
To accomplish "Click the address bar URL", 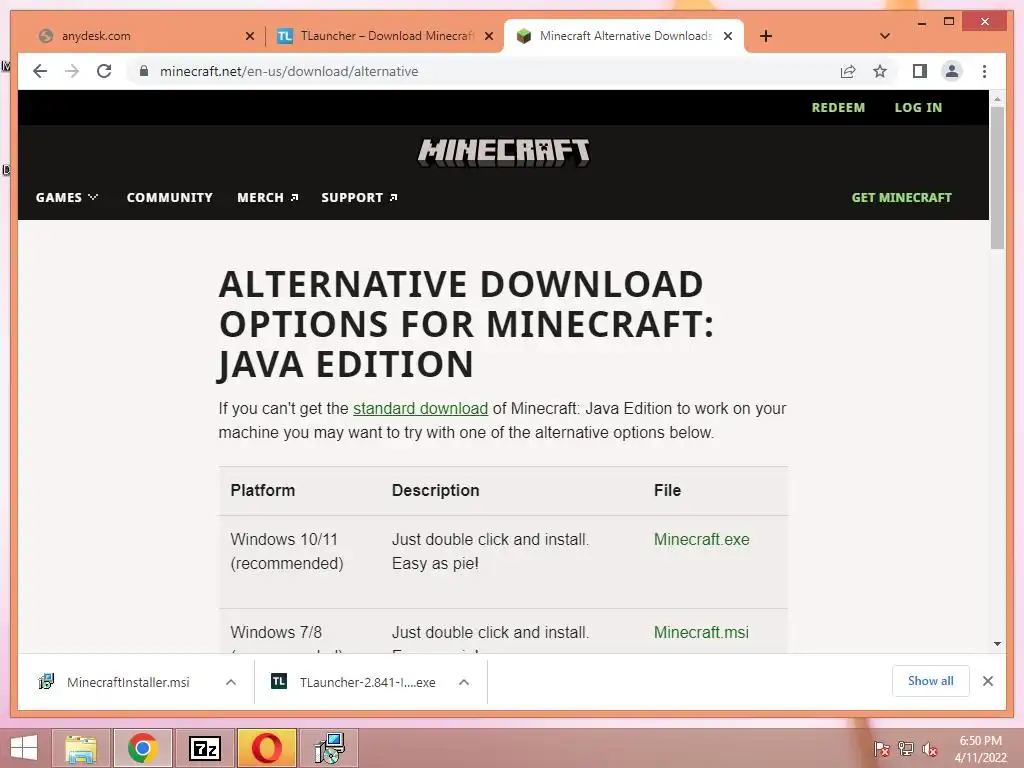I will (x=289, y=71).
